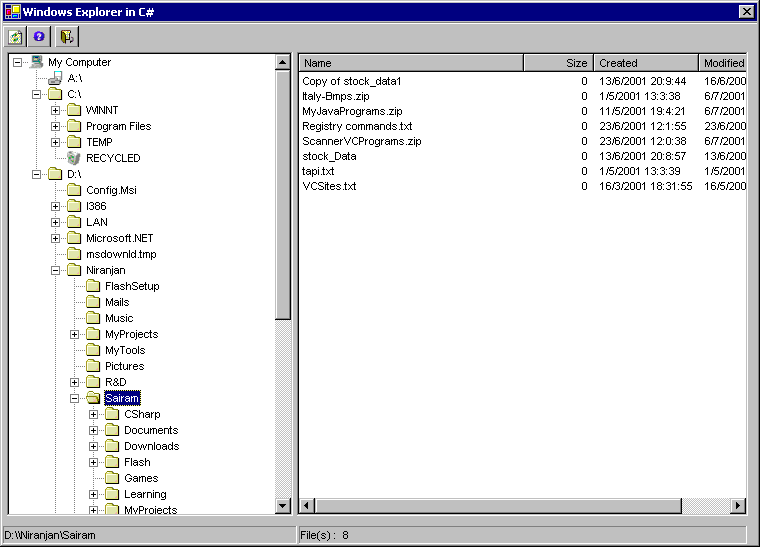Viewport: 760px width, 547px height.
Task: Expand the Microsoft.NET folder node
Action: 55,238
